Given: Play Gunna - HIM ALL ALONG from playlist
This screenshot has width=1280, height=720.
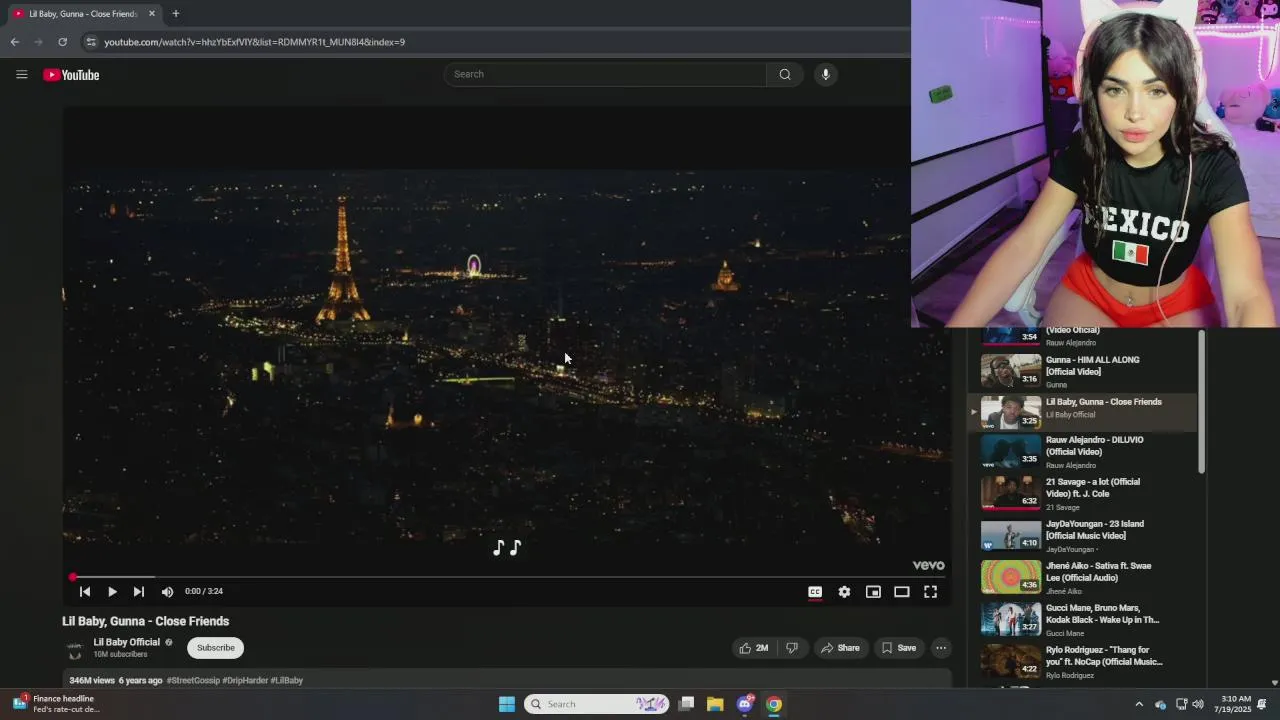Looking at the screenshot, I should click(x=1082, y=371).
